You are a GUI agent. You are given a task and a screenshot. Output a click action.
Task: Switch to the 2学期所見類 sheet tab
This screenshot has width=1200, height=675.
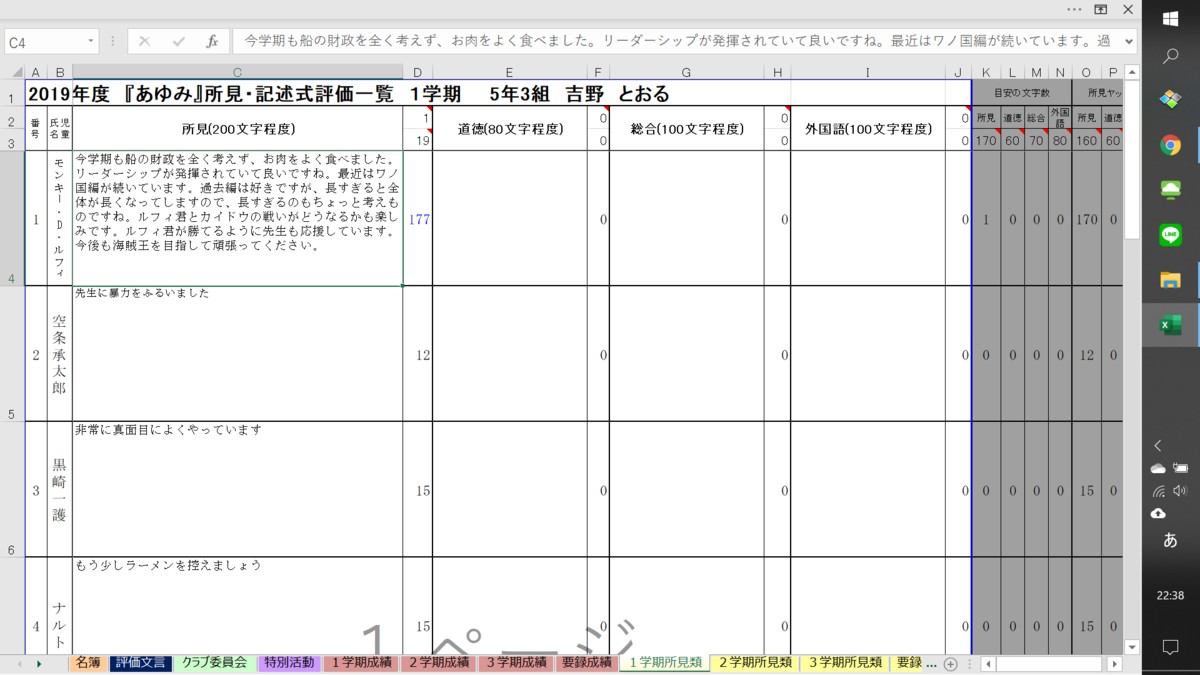pos(755,663)
